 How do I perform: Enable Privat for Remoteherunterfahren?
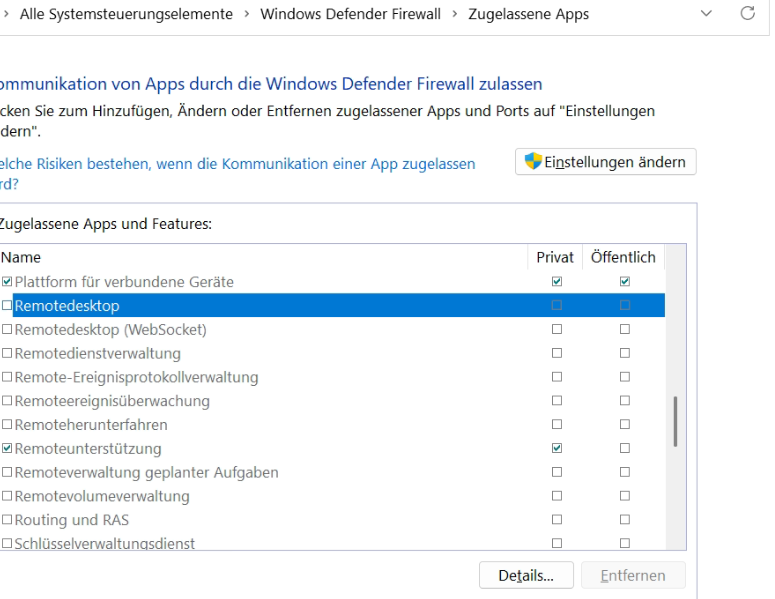(x=557, y=424)
